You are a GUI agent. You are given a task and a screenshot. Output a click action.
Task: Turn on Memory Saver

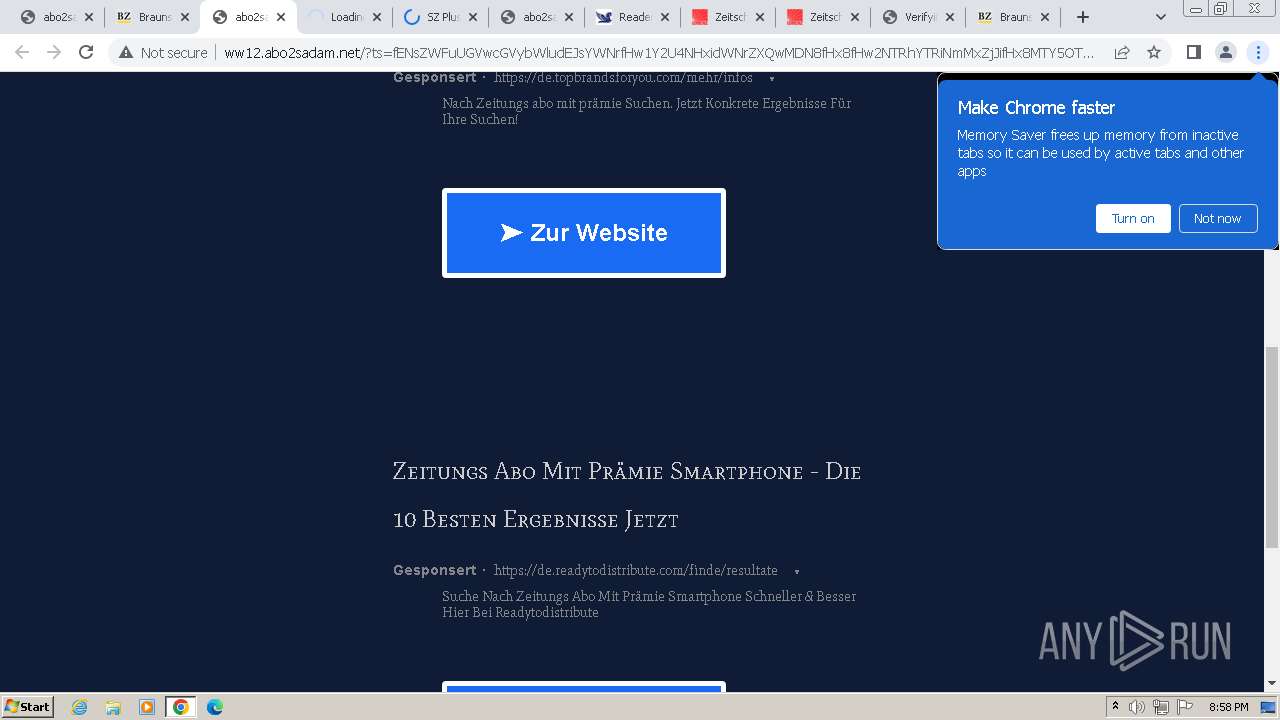tap(1133, 218)
